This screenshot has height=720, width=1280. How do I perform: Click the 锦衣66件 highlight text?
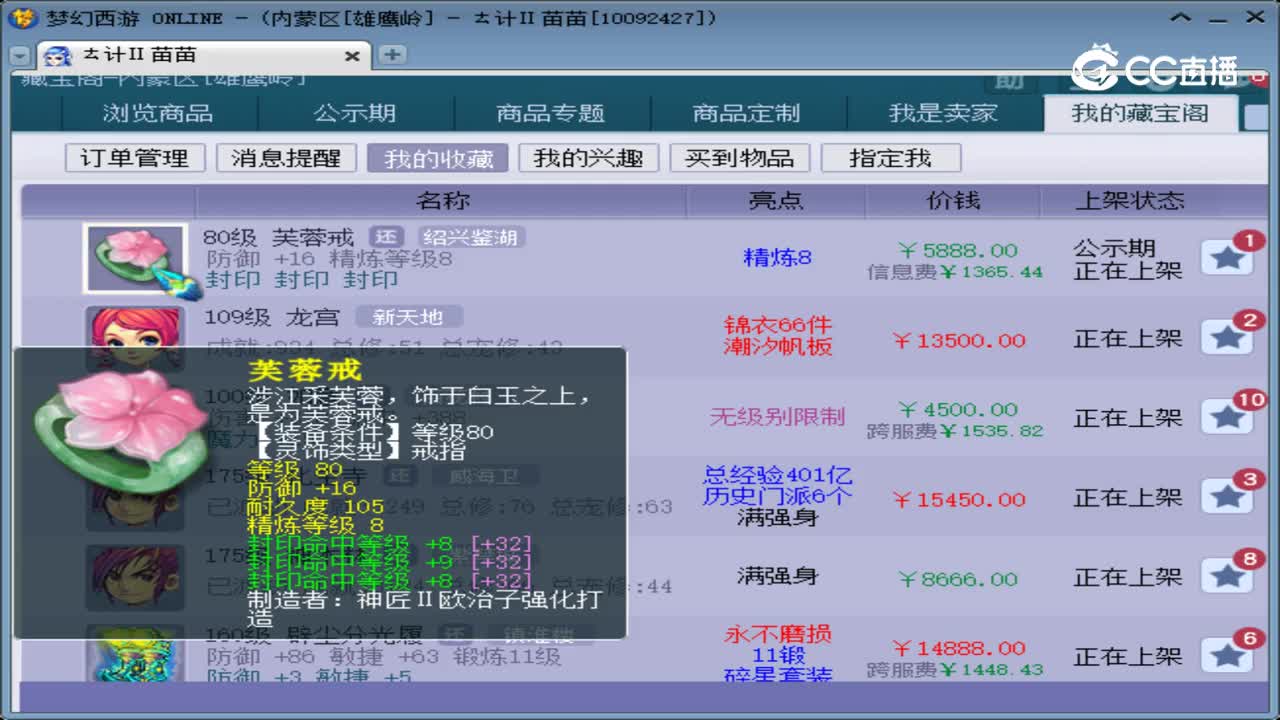[x=777, y=325]
